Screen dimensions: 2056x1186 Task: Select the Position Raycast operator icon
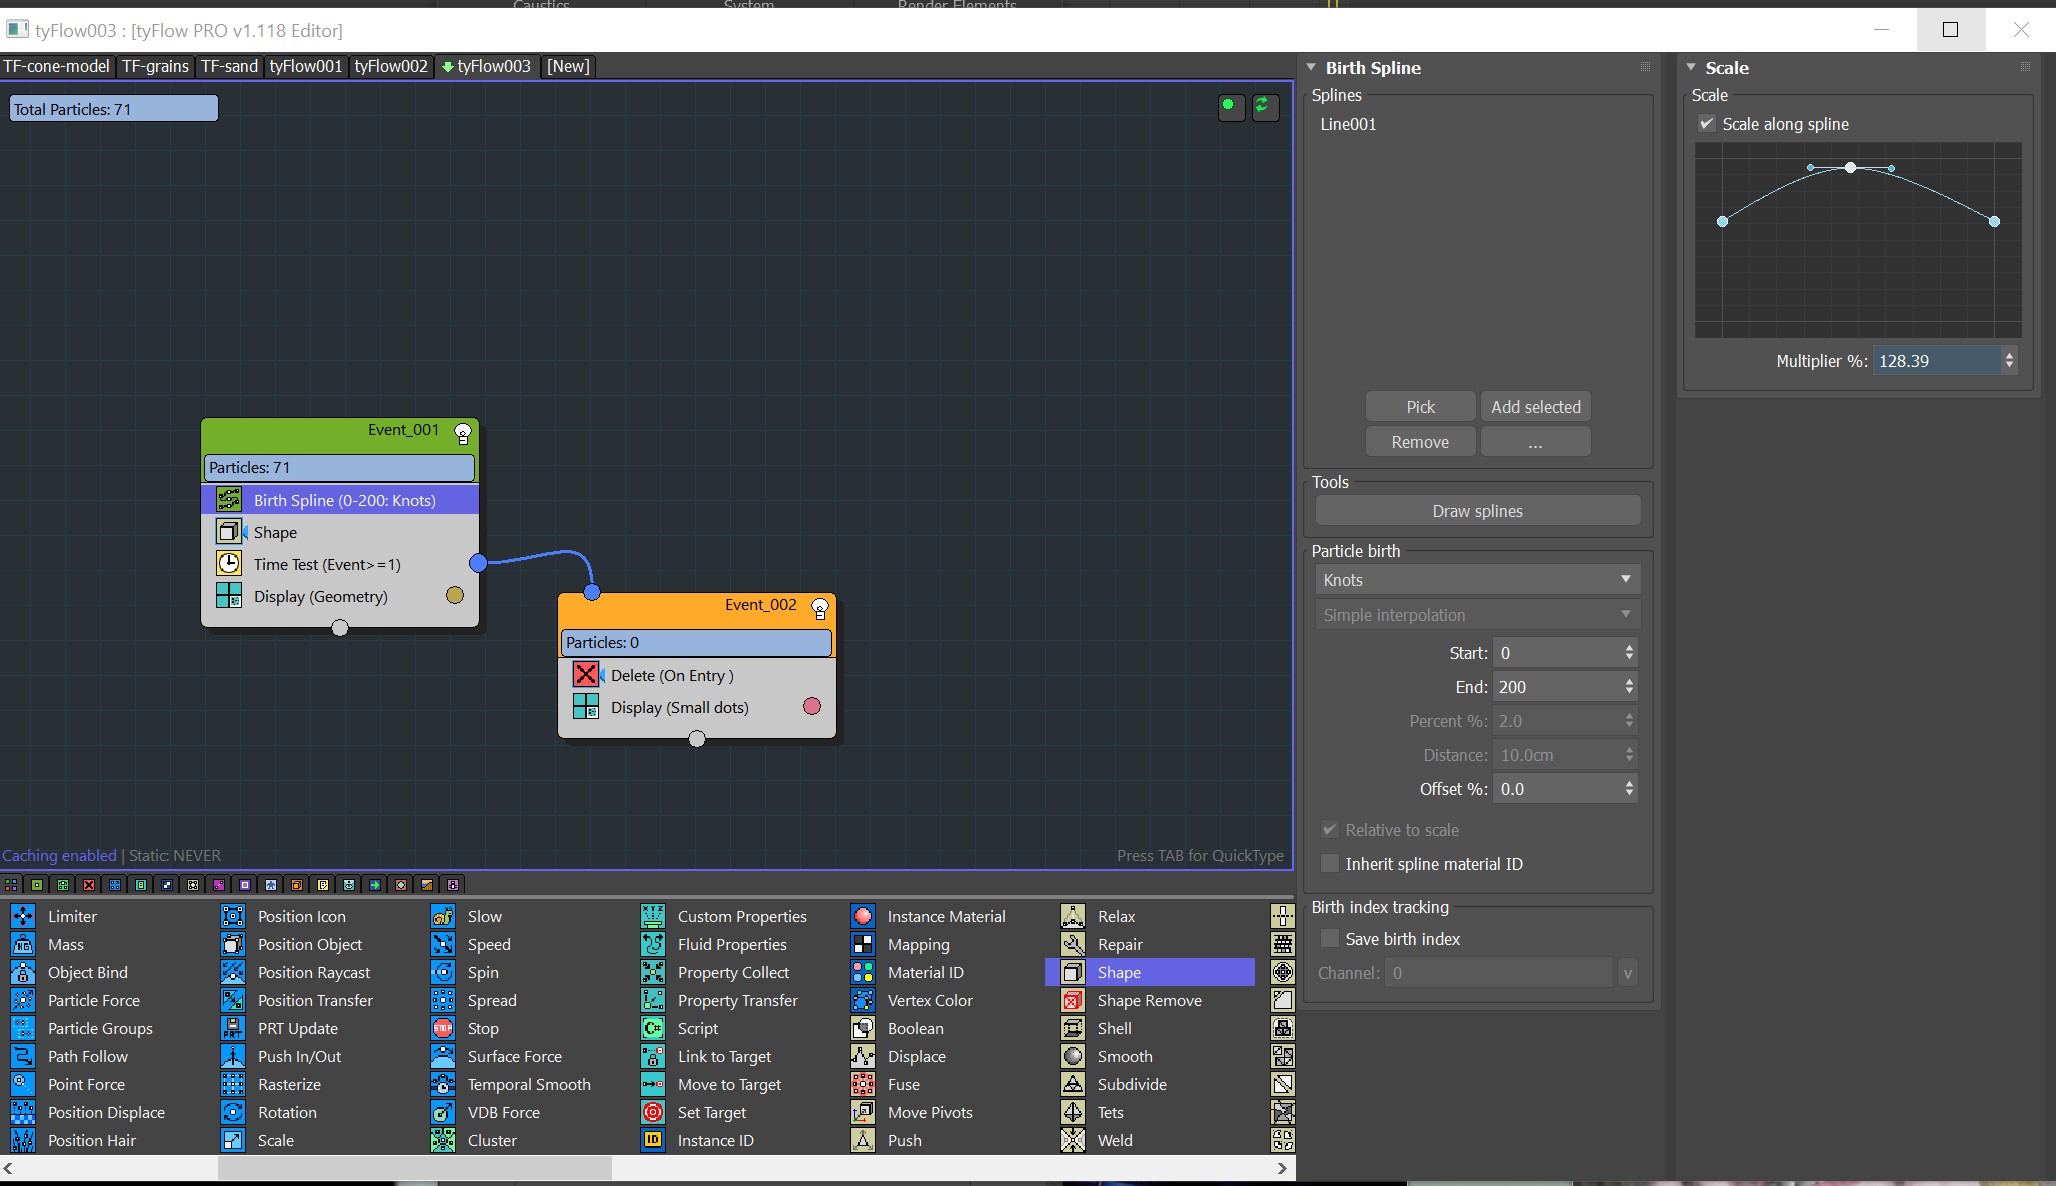[x=233, y=972]
